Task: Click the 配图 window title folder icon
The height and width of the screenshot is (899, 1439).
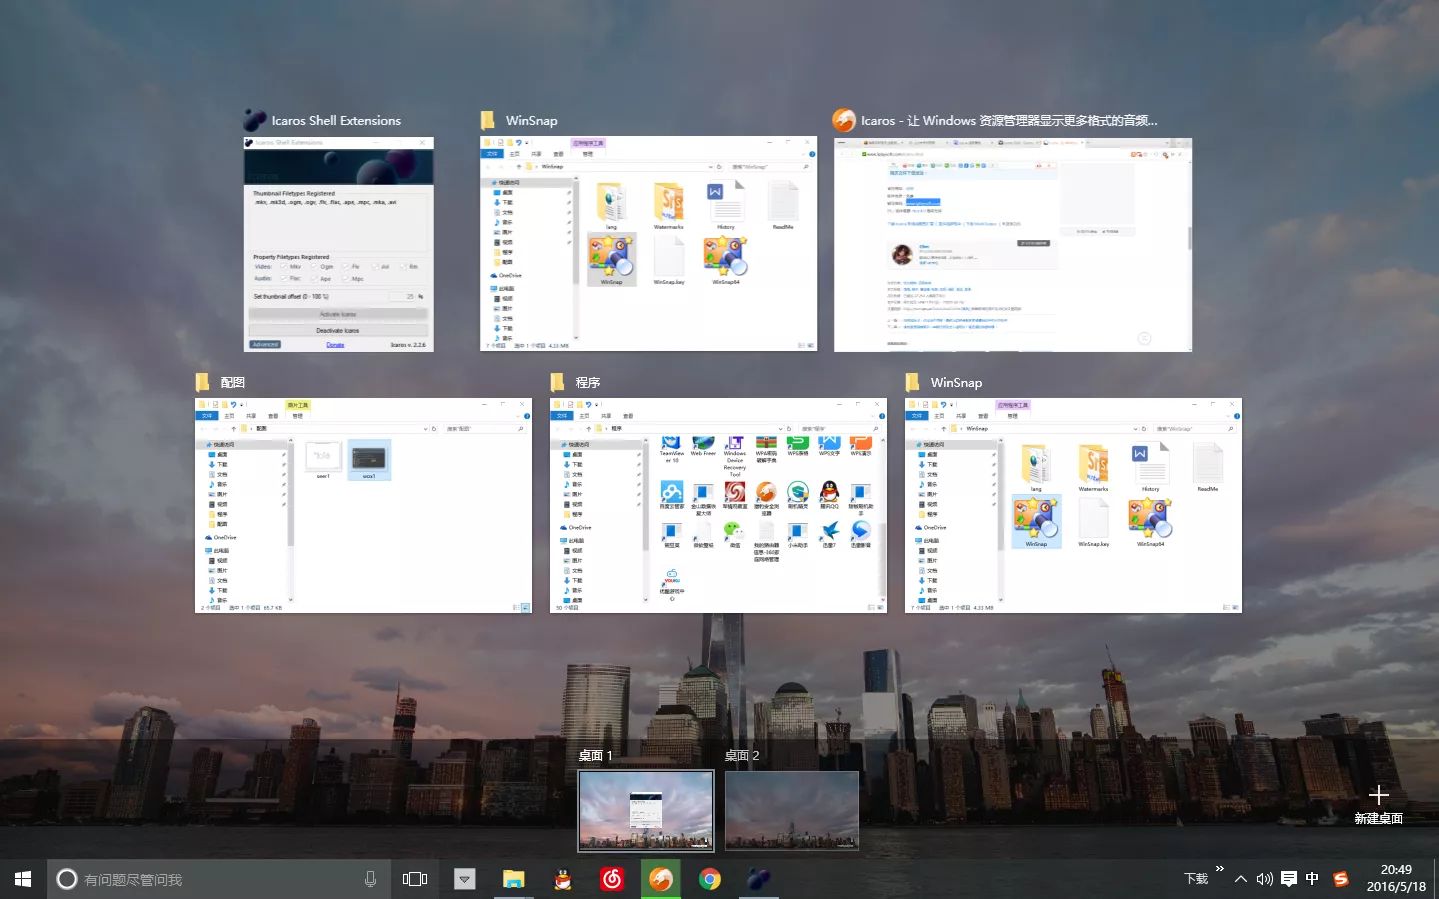Action: click(x=203, y=382)
